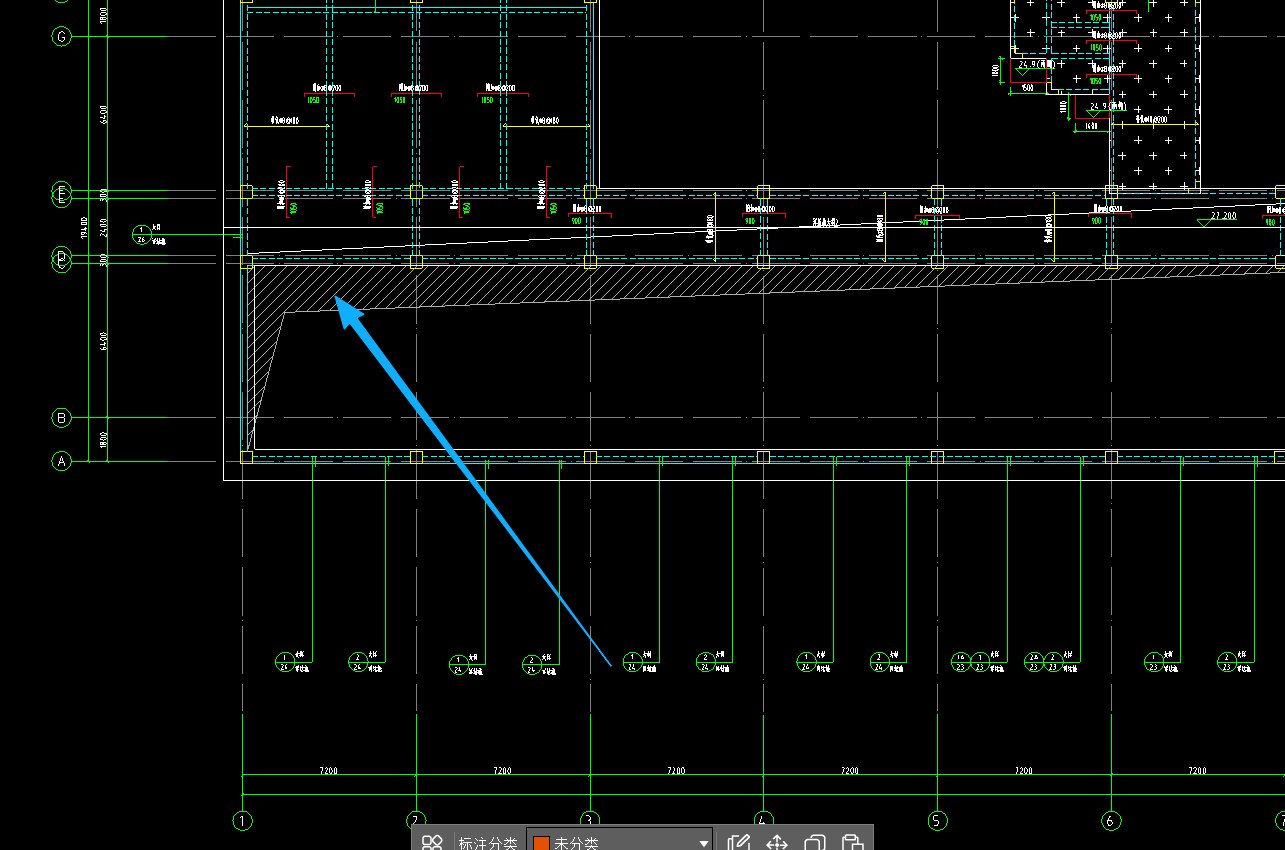Screen dimensions: 1285x850
Task: Click 7200 dimension between axes 4 and 5
Action: pos(850,770)
